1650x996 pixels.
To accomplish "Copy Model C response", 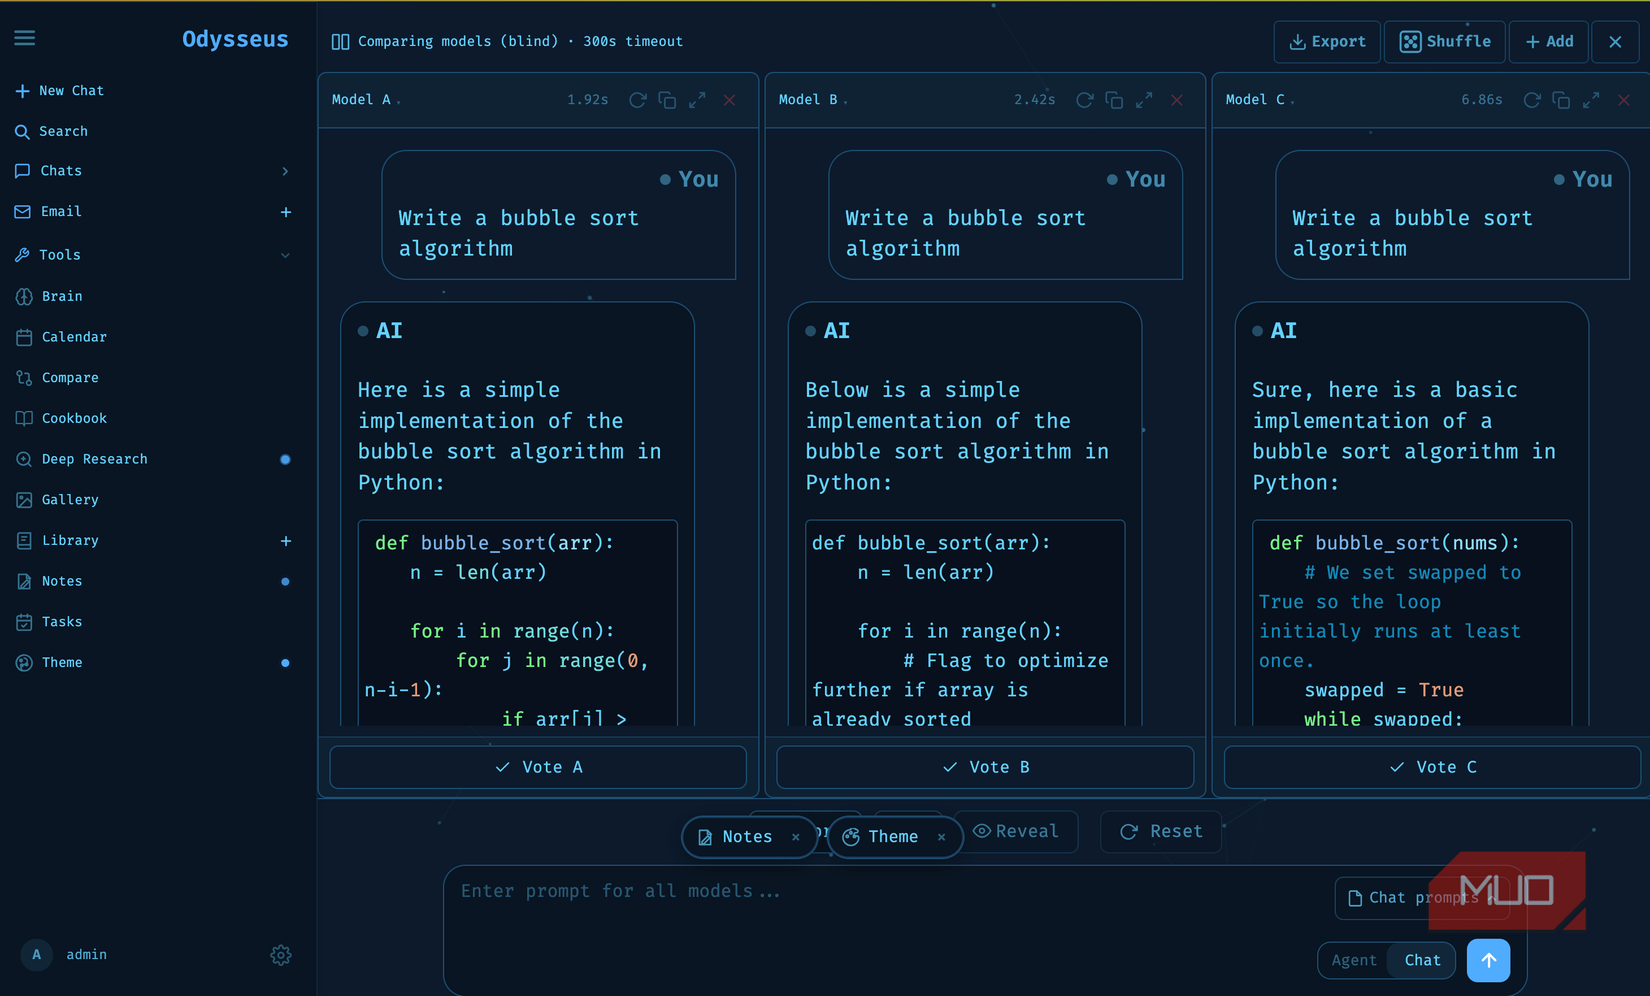I will tap(1561, 100).
